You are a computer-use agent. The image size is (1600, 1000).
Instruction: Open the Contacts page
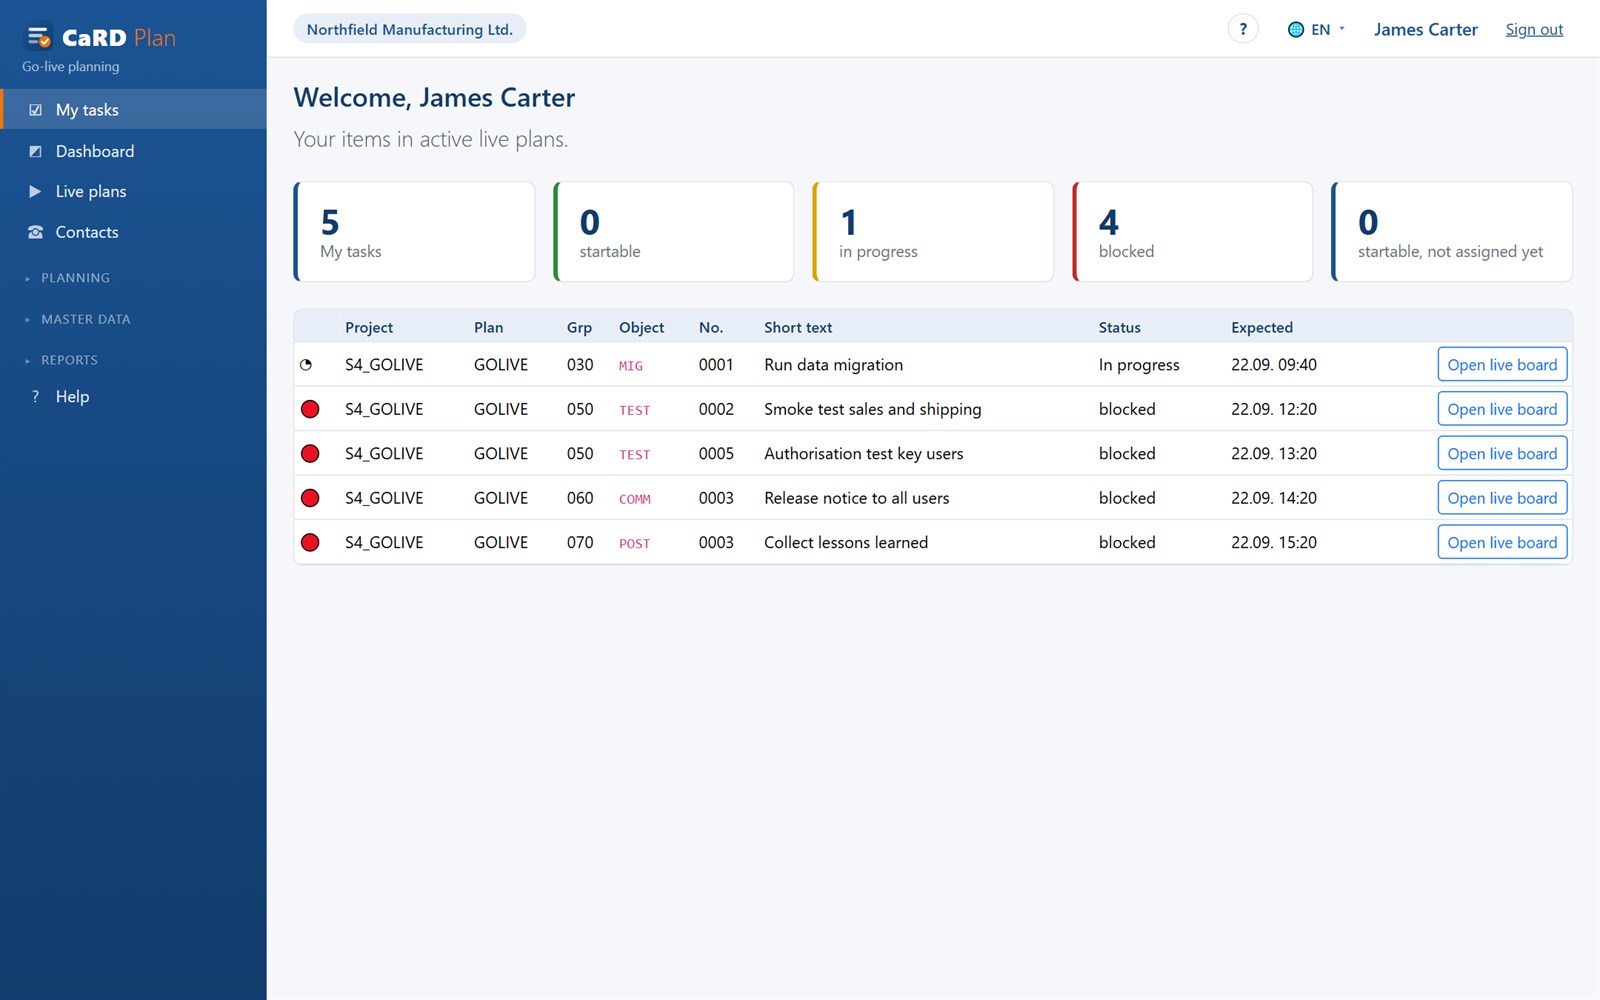pyautogui.click(x=133, y=232)
